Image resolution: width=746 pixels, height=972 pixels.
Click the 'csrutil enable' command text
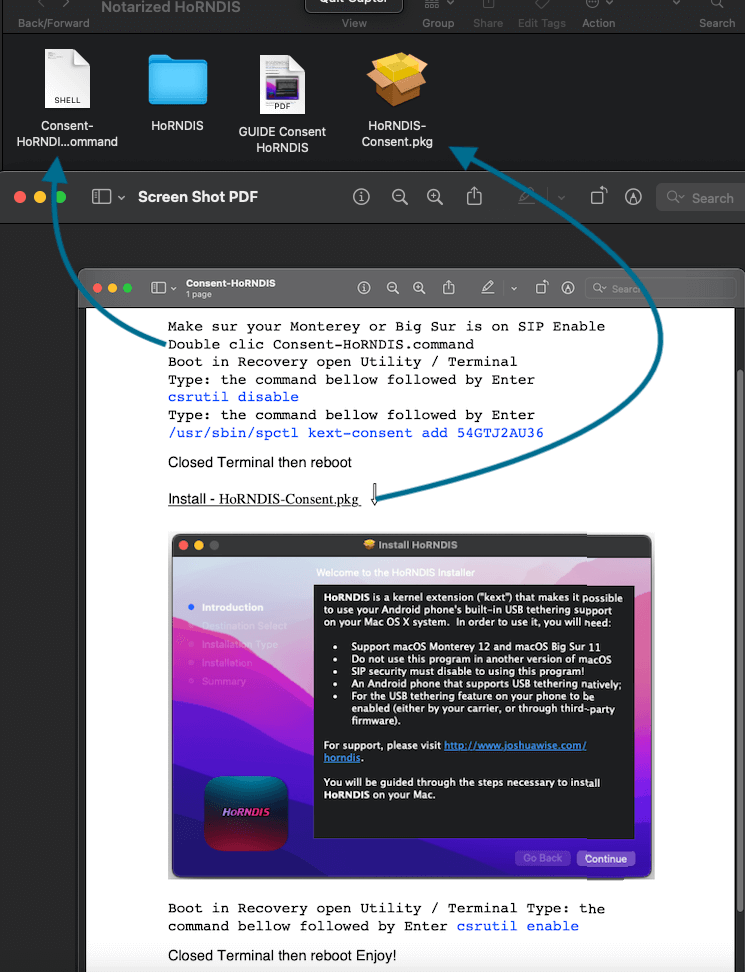coord(518,926)
